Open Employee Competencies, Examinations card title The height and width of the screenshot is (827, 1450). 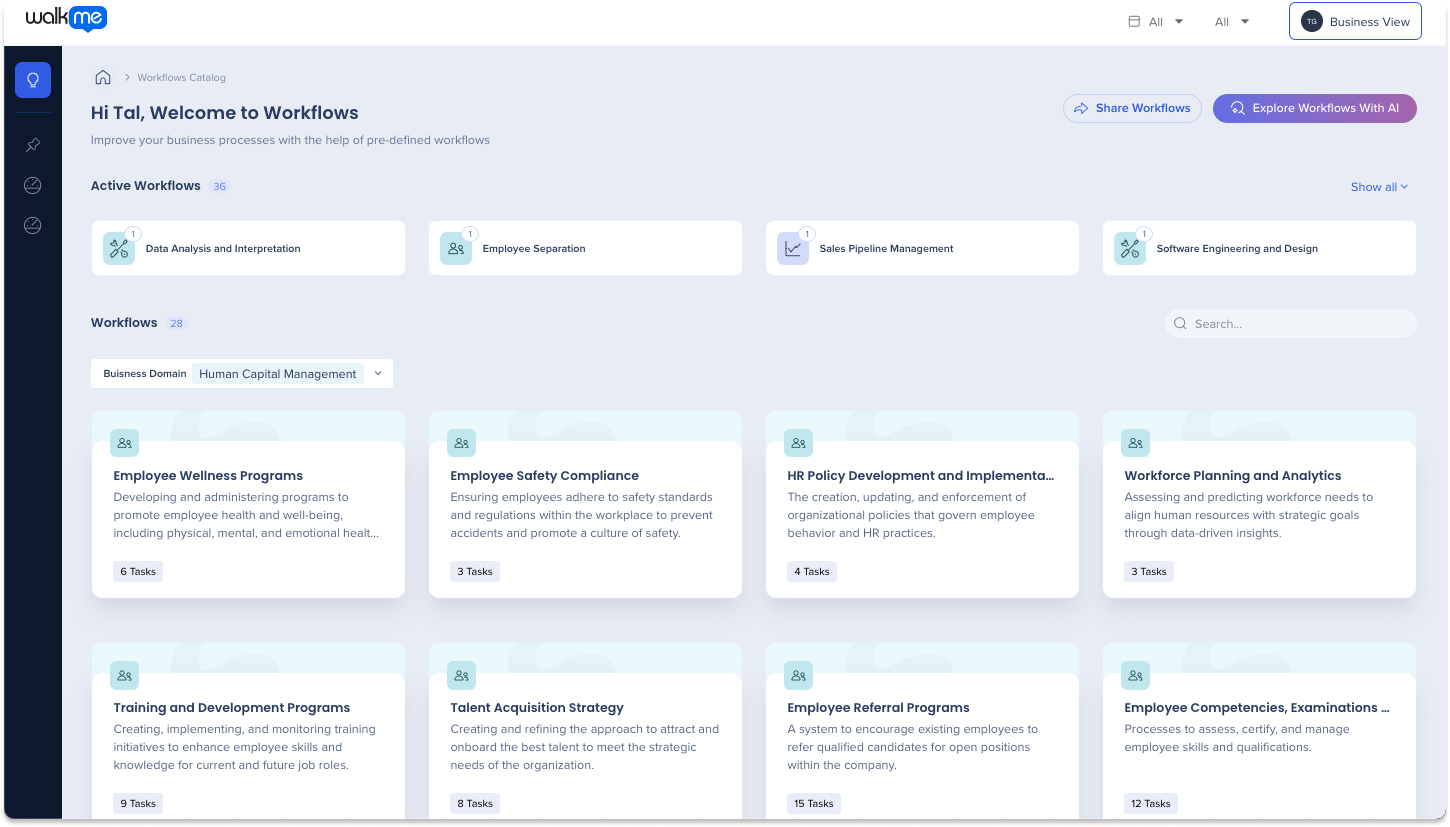[x=1257, y=708]
